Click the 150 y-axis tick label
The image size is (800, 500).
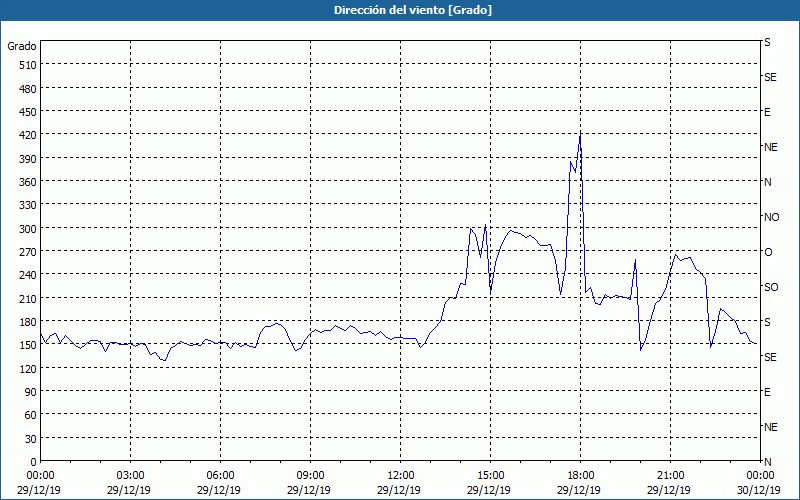(28, 345)
